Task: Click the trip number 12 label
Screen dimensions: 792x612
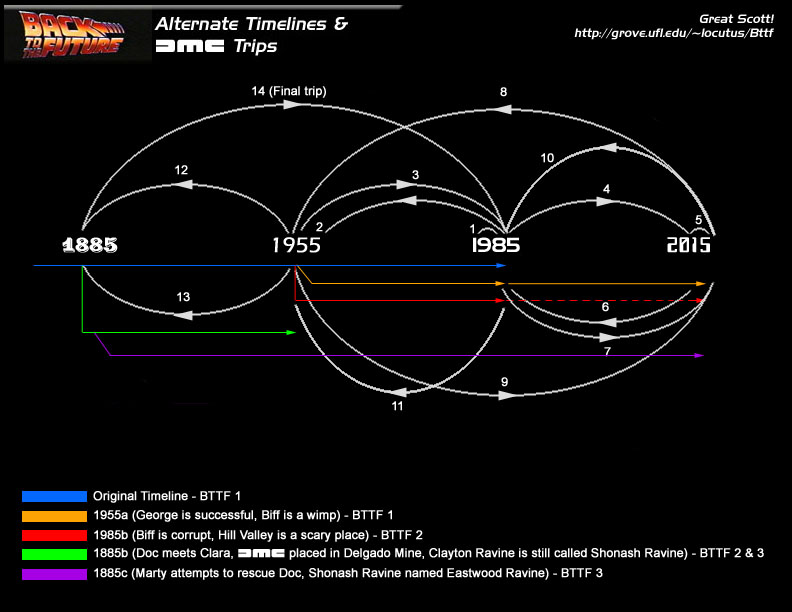Action: pyautogui.click(x=181, y=170)
